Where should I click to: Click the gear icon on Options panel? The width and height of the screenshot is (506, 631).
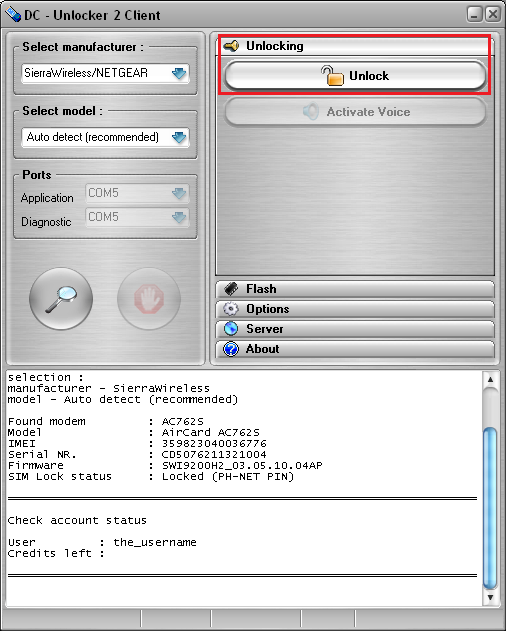coord(231,309)
